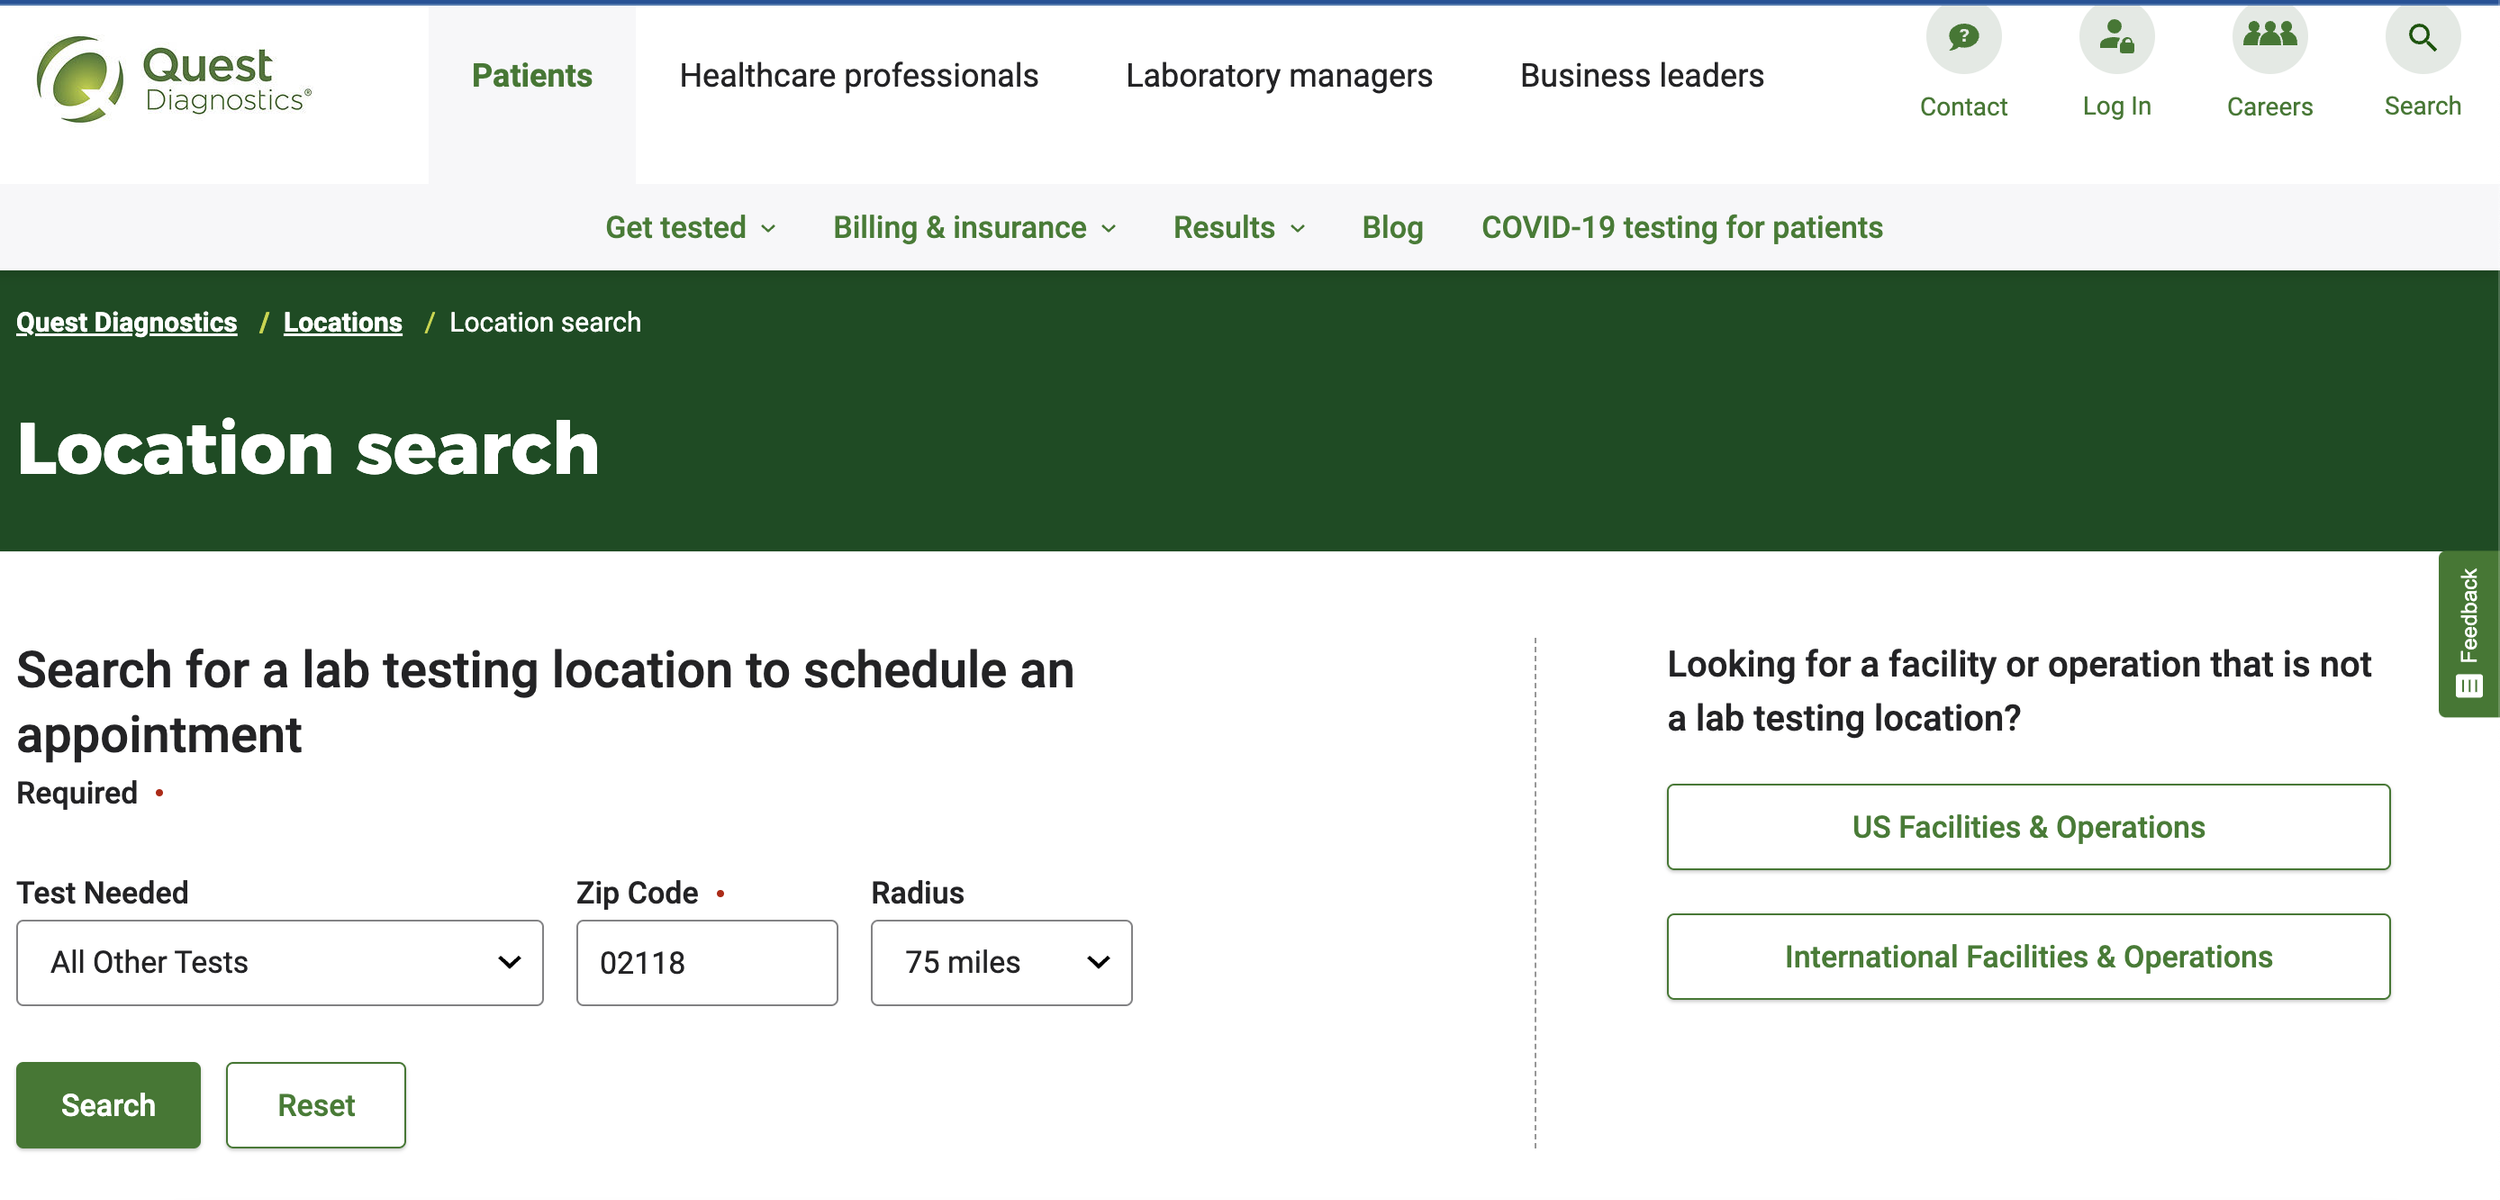Expand the Results menu
The width and height of the screenshot is (2500, 1200).
[1238, 228]
